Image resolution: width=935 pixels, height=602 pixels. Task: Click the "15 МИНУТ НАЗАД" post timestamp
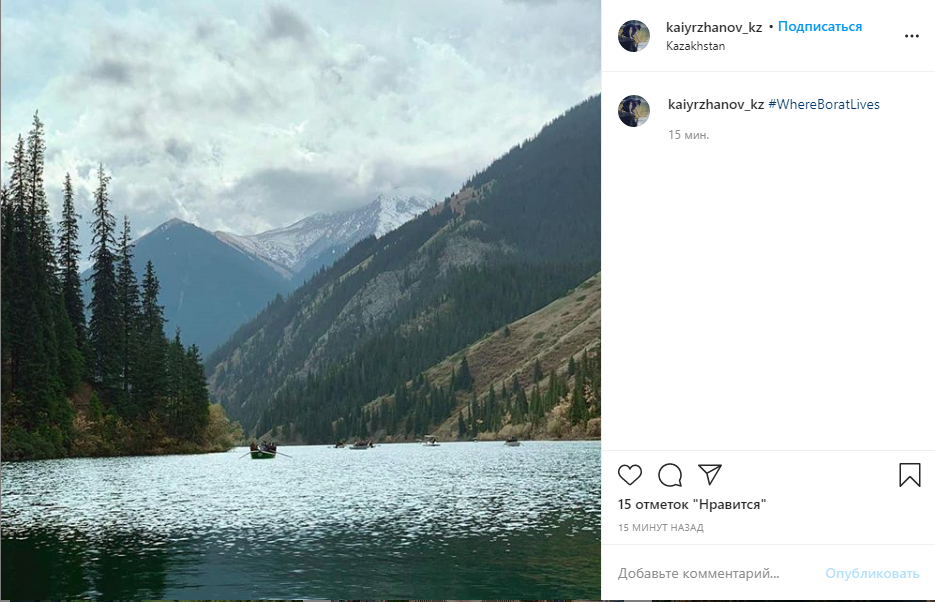tap(661, 527)
